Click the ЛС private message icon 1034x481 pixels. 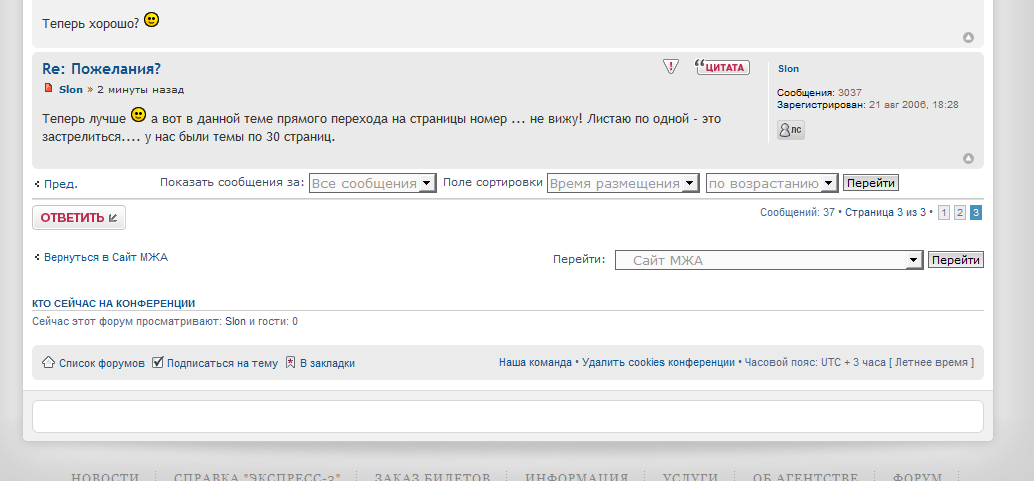coord(790,130)
